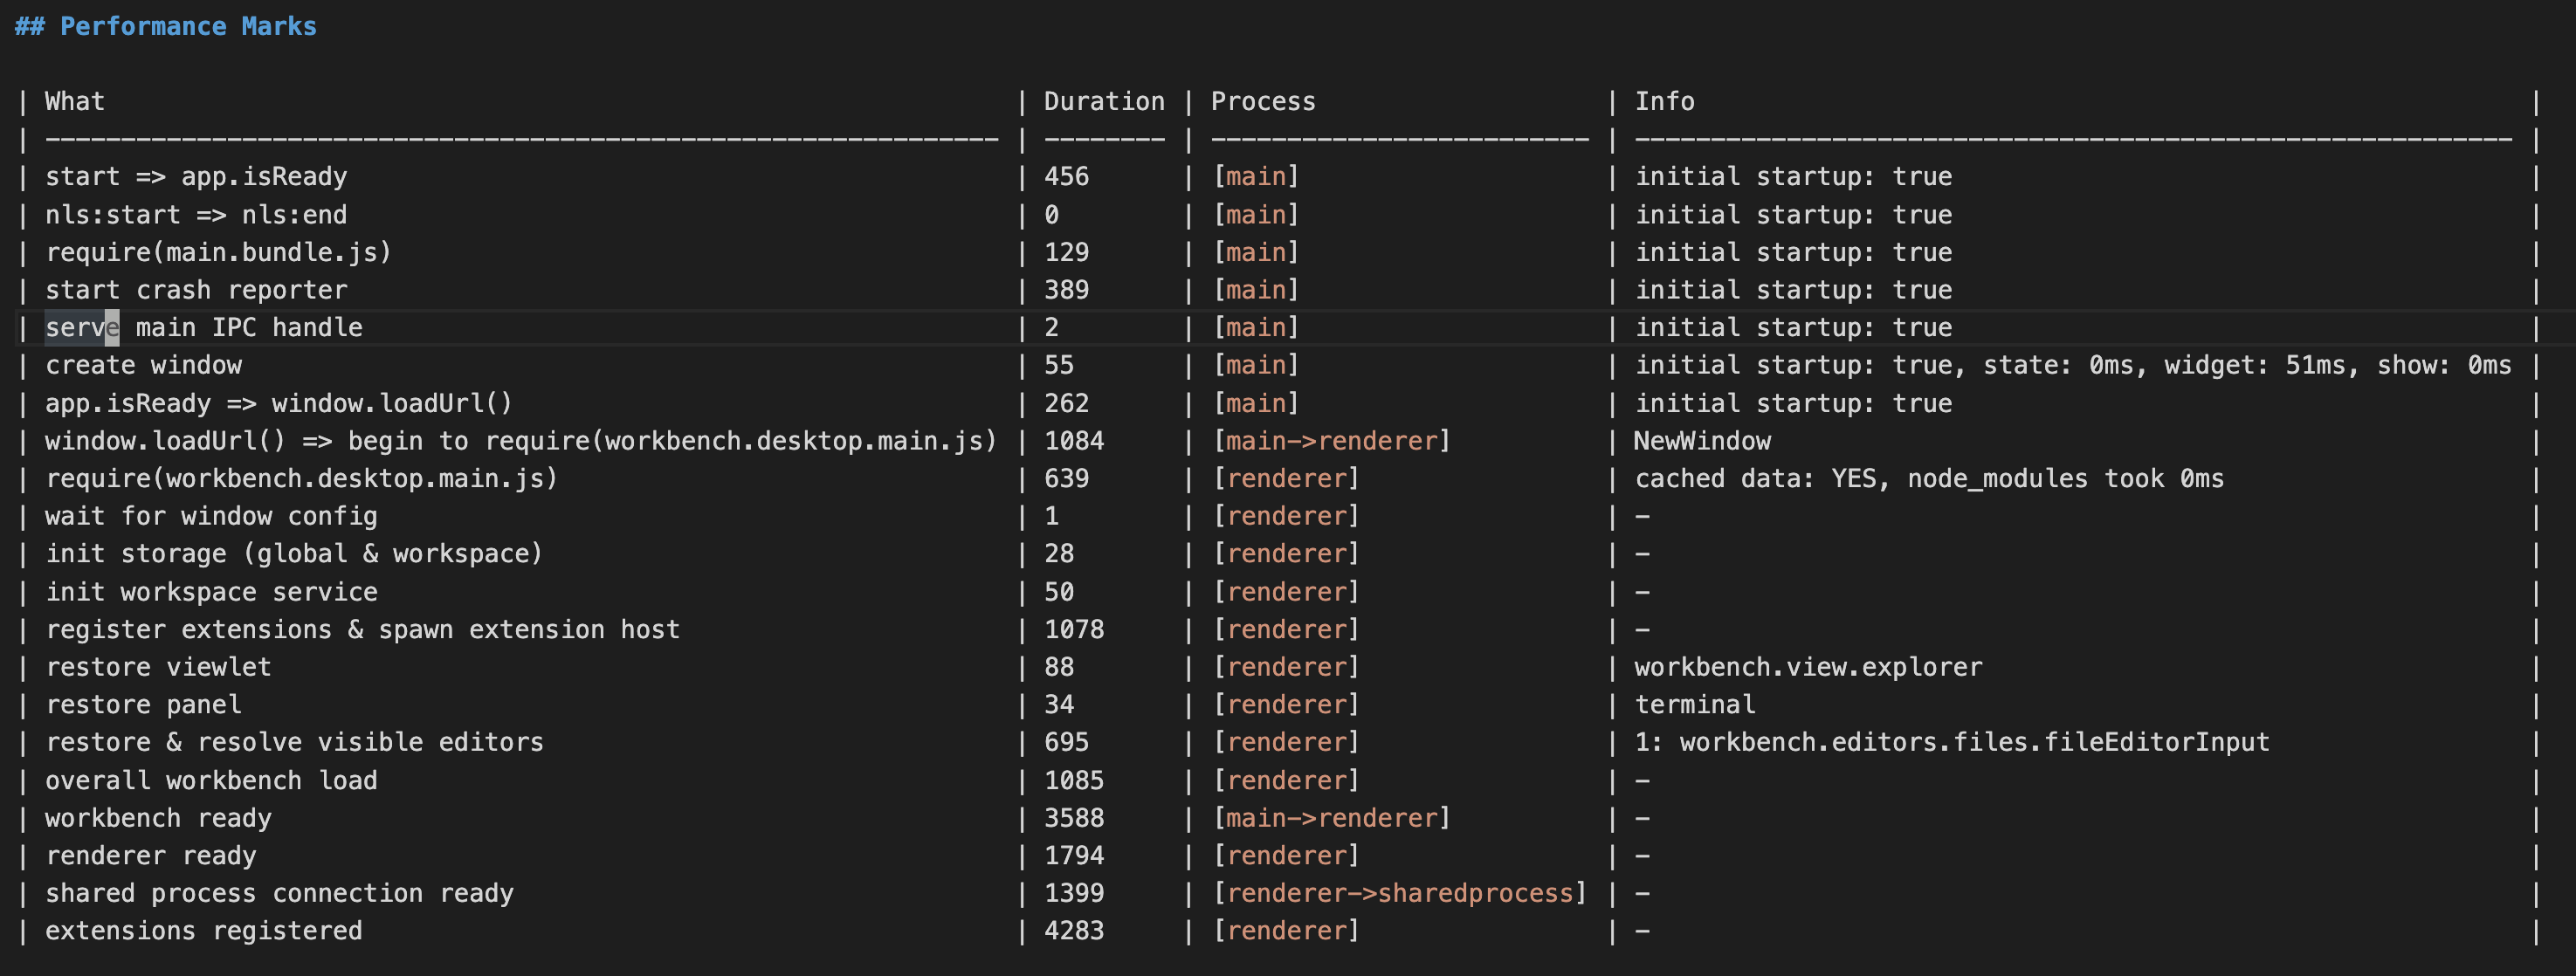Click 'workbench.view.explorer' info text

pyautogui.click(x=1808, y=667)
